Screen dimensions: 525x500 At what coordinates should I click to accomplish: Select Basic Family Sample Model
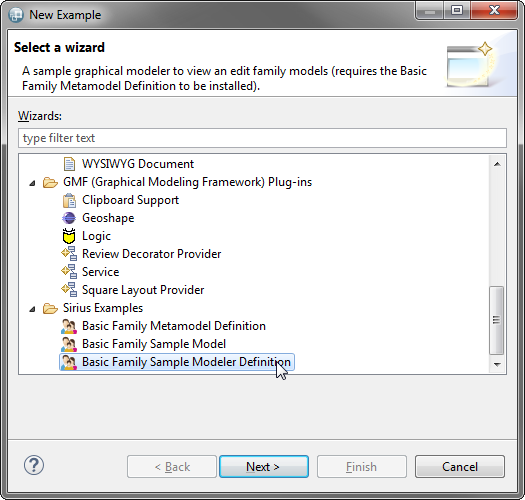154,344
